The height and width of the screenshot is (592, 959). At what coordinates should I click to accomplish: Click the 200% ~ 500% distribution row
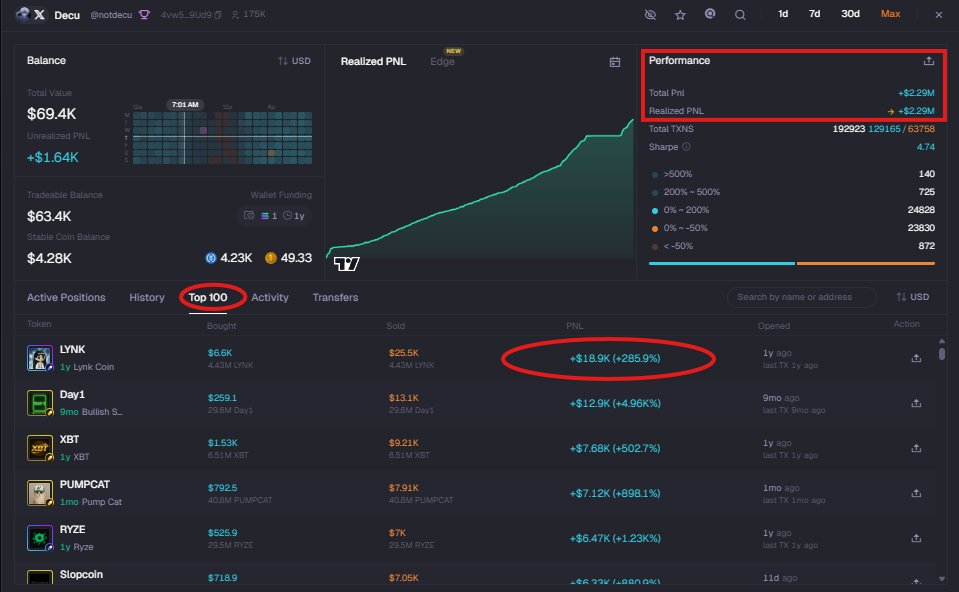(792, 192)
